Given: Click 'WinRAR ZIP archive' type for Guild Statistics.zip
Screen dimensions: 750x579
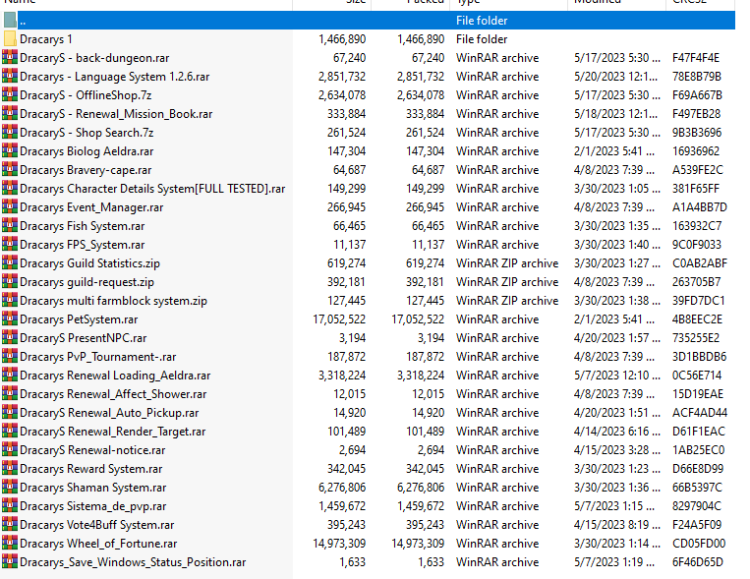Looking at the screenshot, I should [507, 263].
